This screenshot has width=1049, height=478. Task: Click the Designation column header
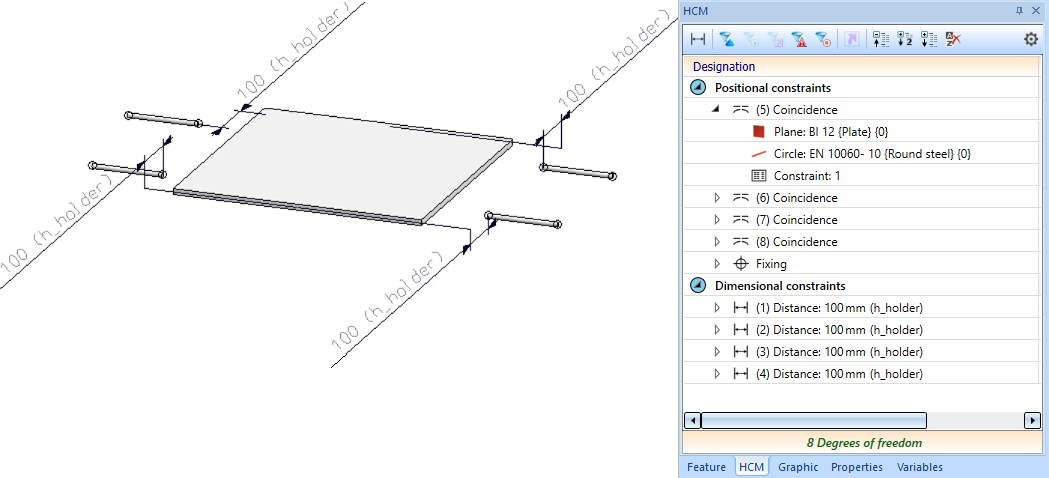coord(861,66)
